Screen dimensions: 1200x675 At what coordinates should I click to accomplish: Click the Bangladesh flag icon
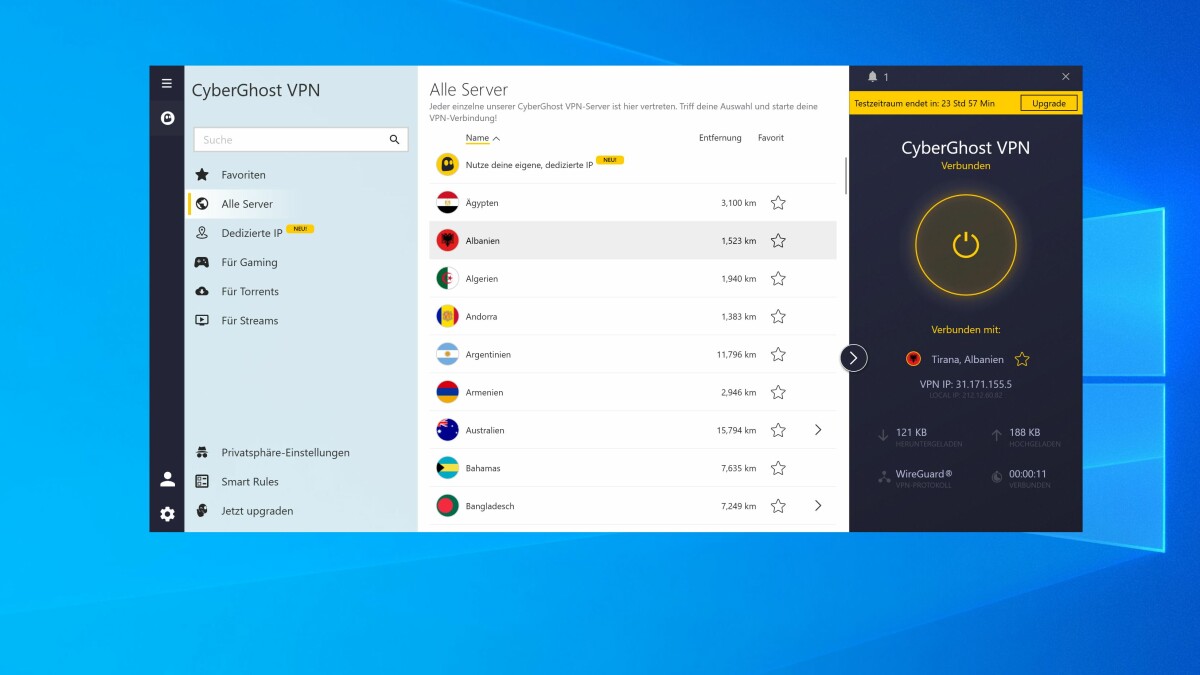447,506
